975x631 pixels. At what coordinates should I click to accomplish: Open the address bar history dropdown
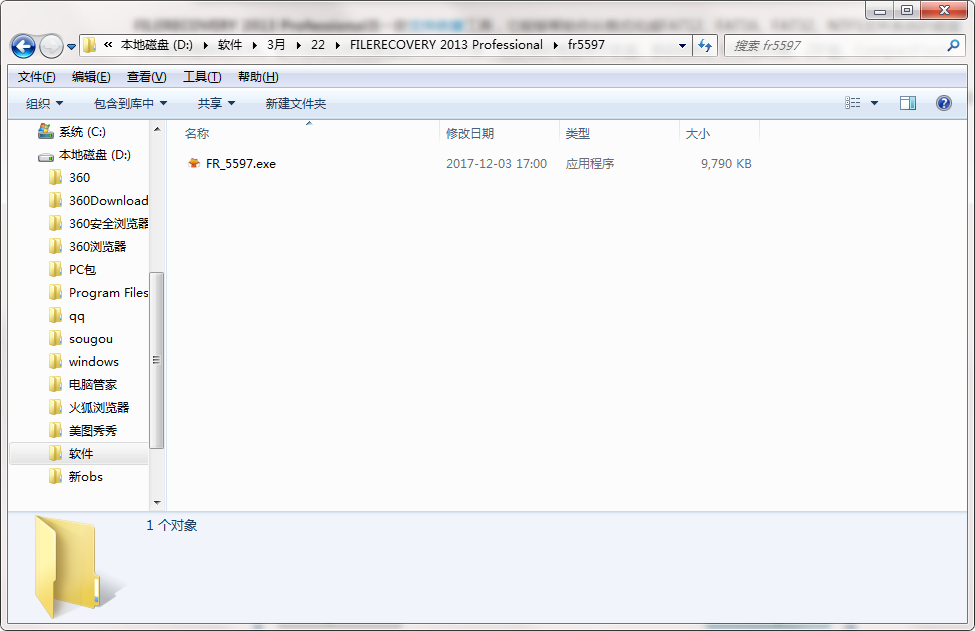pos(682,45)
